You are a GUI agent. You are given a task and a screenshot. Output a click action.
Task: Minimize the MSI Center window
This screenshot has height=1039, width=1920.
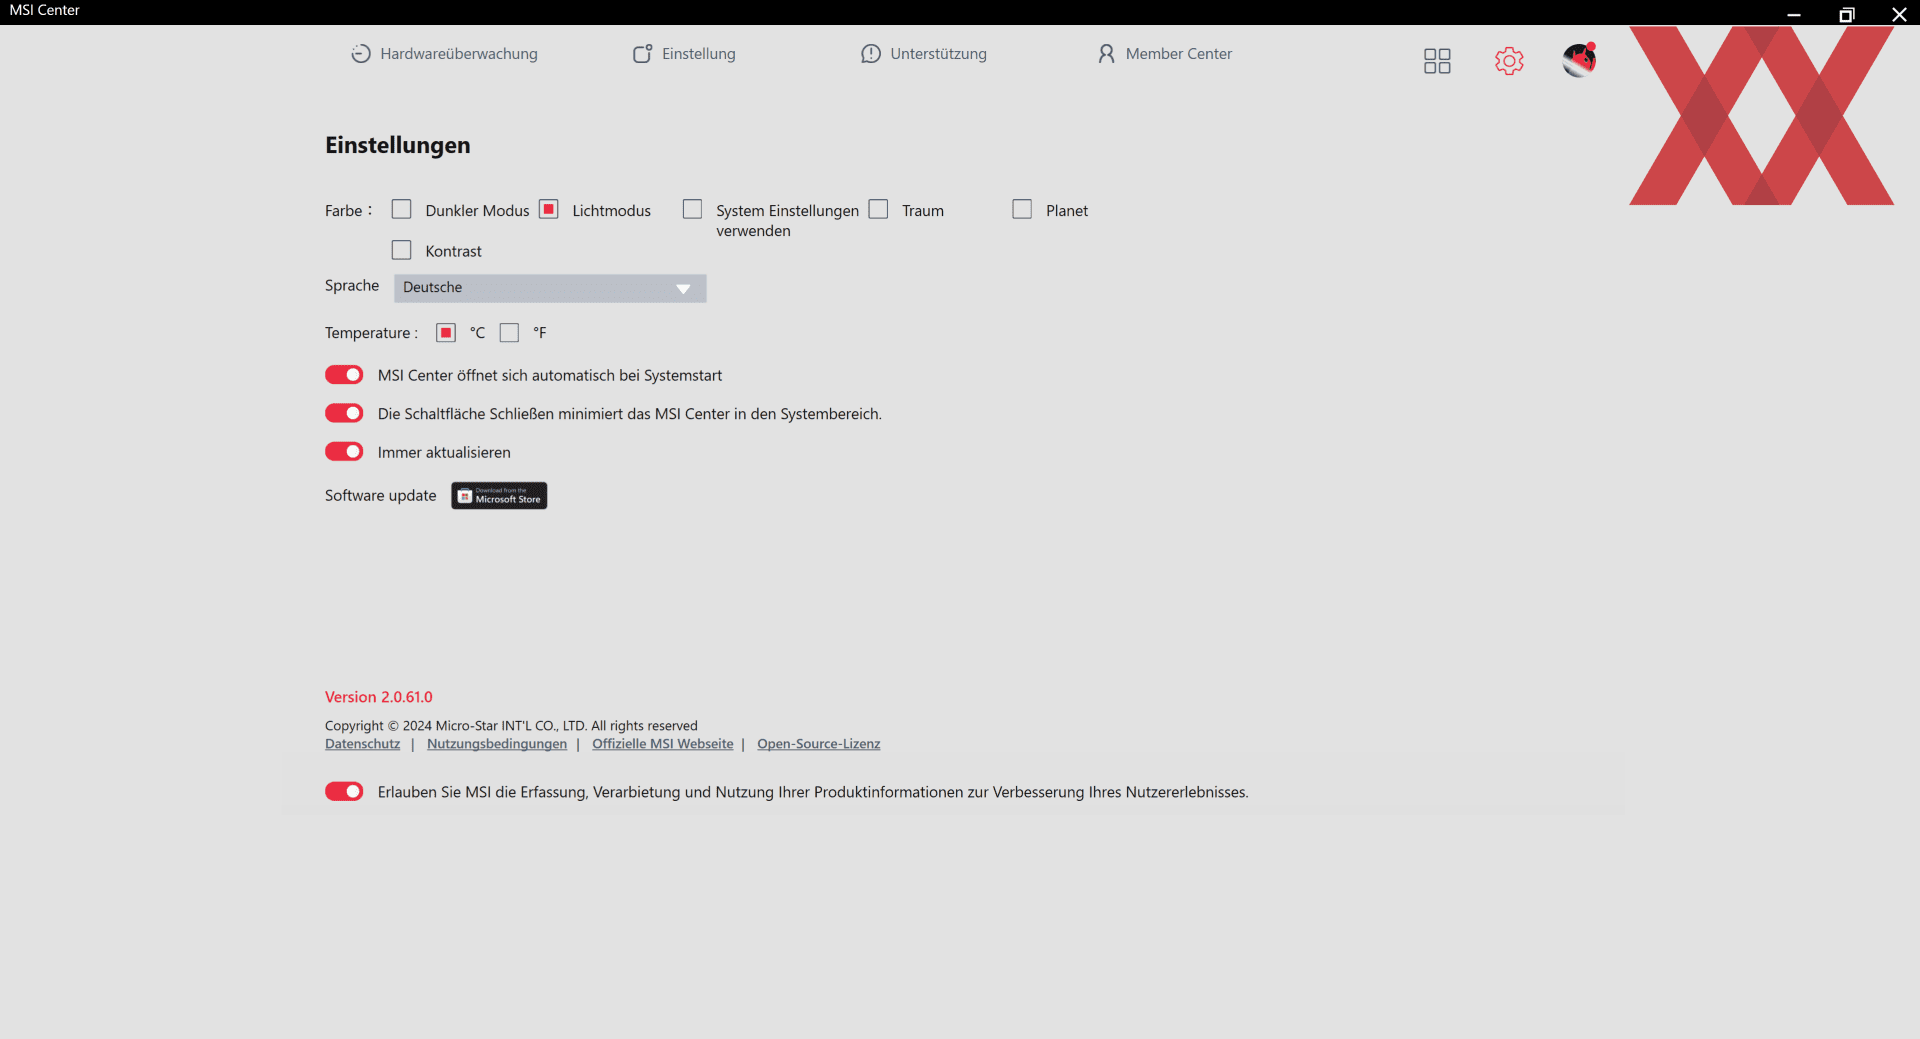(x=1794, y=13)
